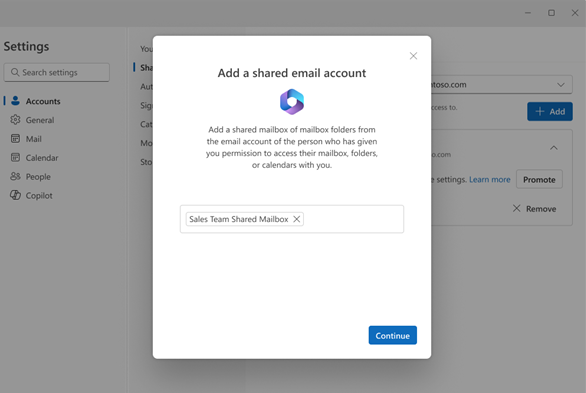This screenshot has height=393, width=586.
Task: Collapse the shared account card chevron
Action: pyautogui.click(x=553, y=148)
